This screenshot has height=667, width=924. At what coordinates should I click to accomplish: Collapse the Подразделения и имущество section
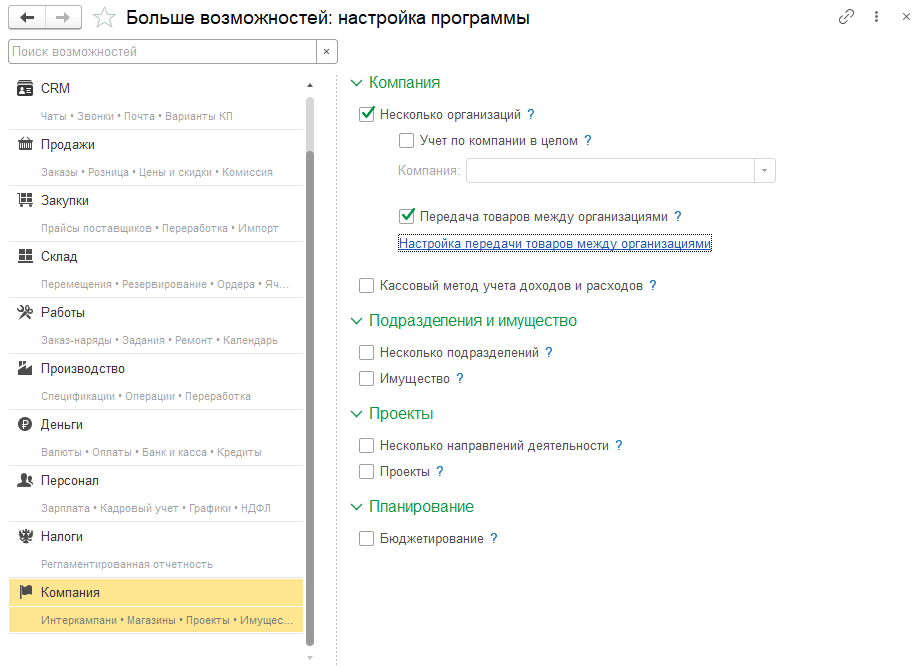357,321
